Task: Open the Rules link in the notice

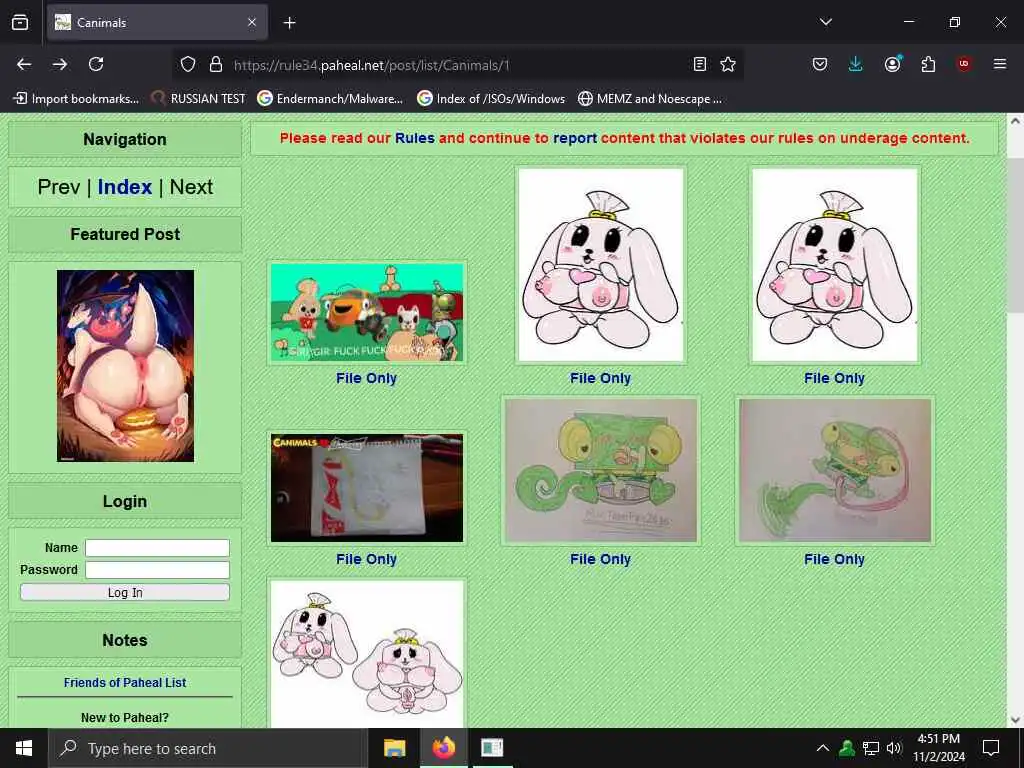Action: pyautogui.click(x=415, y=138)
